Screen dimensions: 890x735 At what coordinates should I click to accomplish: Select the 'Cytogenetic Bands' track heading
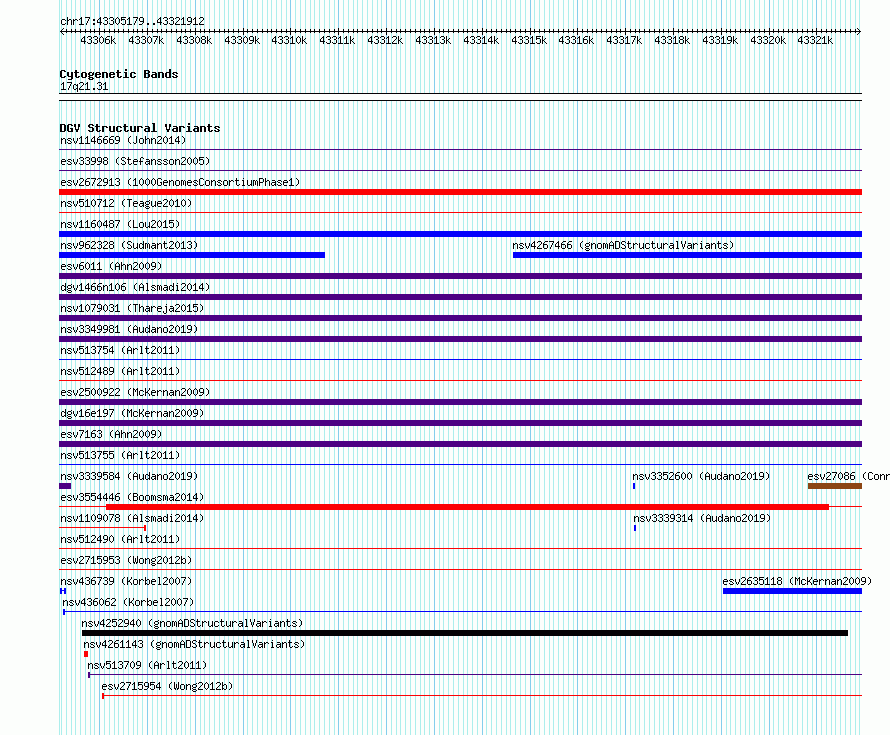point(119,74)
